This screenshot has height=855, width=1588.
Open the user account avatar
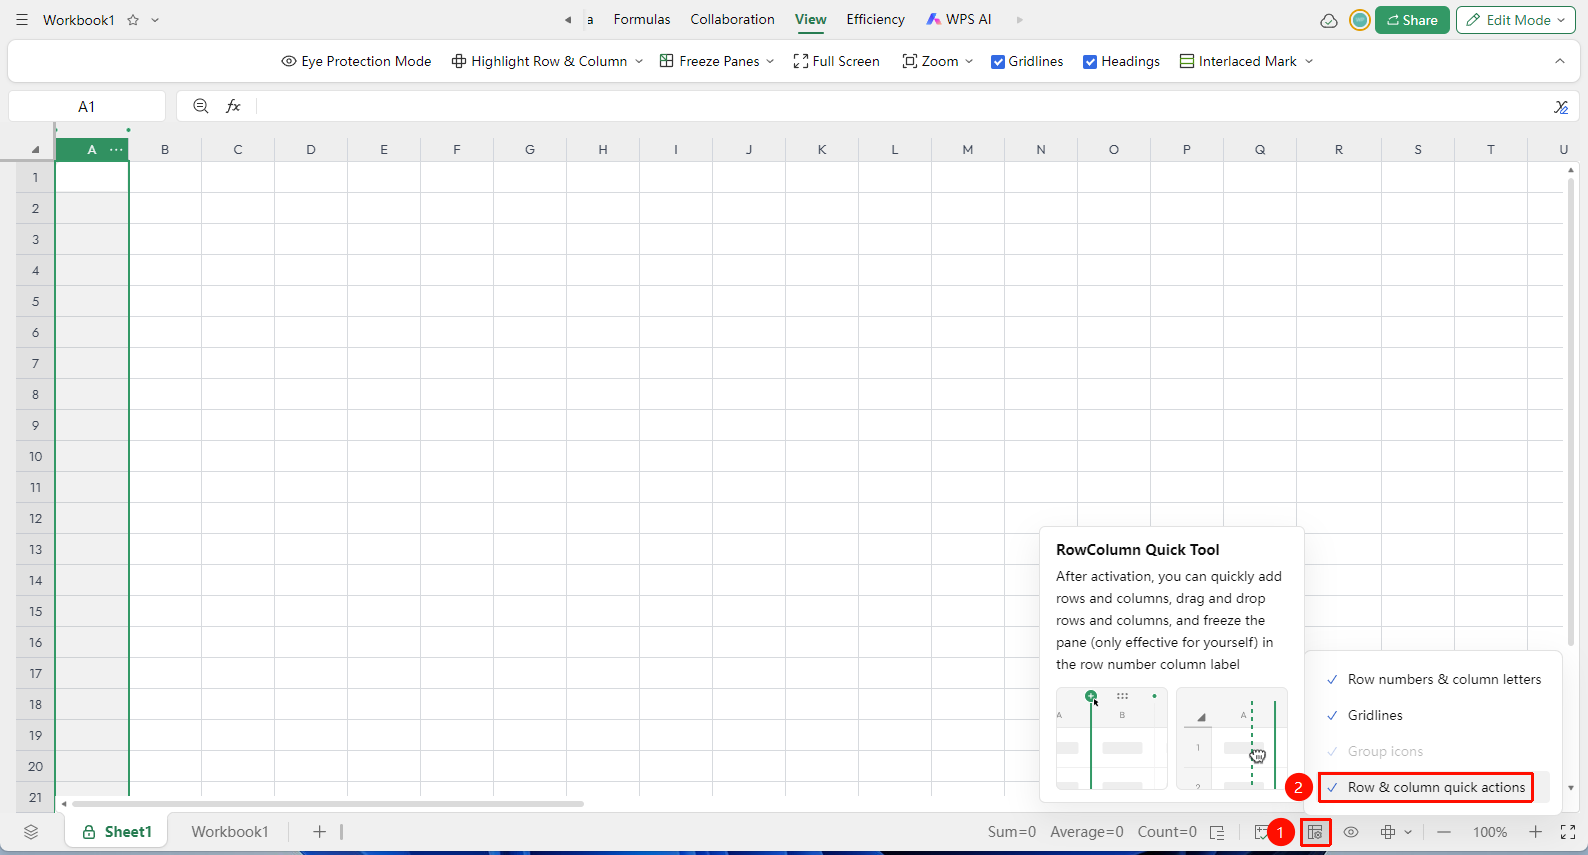pyautogui.click(x=1359, y=20)
